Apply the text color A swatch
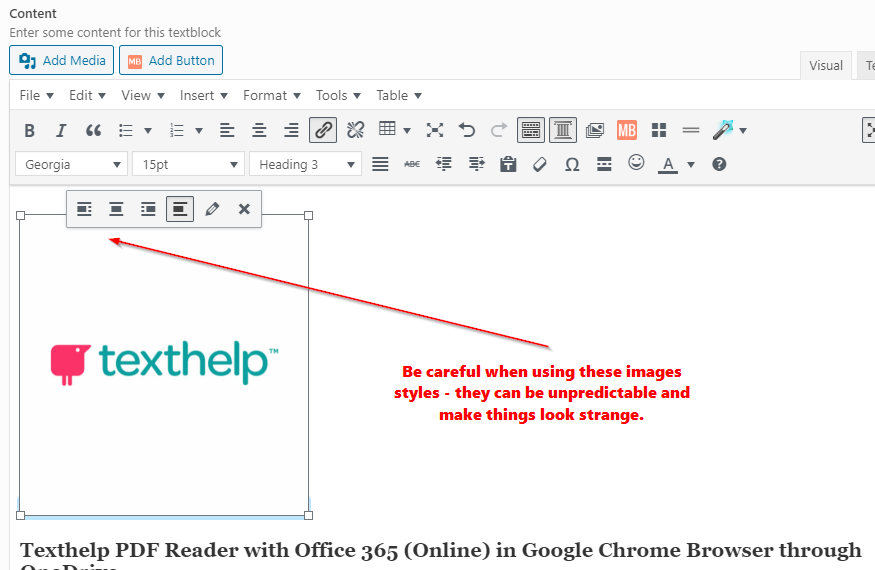 [x=668, y=165]
